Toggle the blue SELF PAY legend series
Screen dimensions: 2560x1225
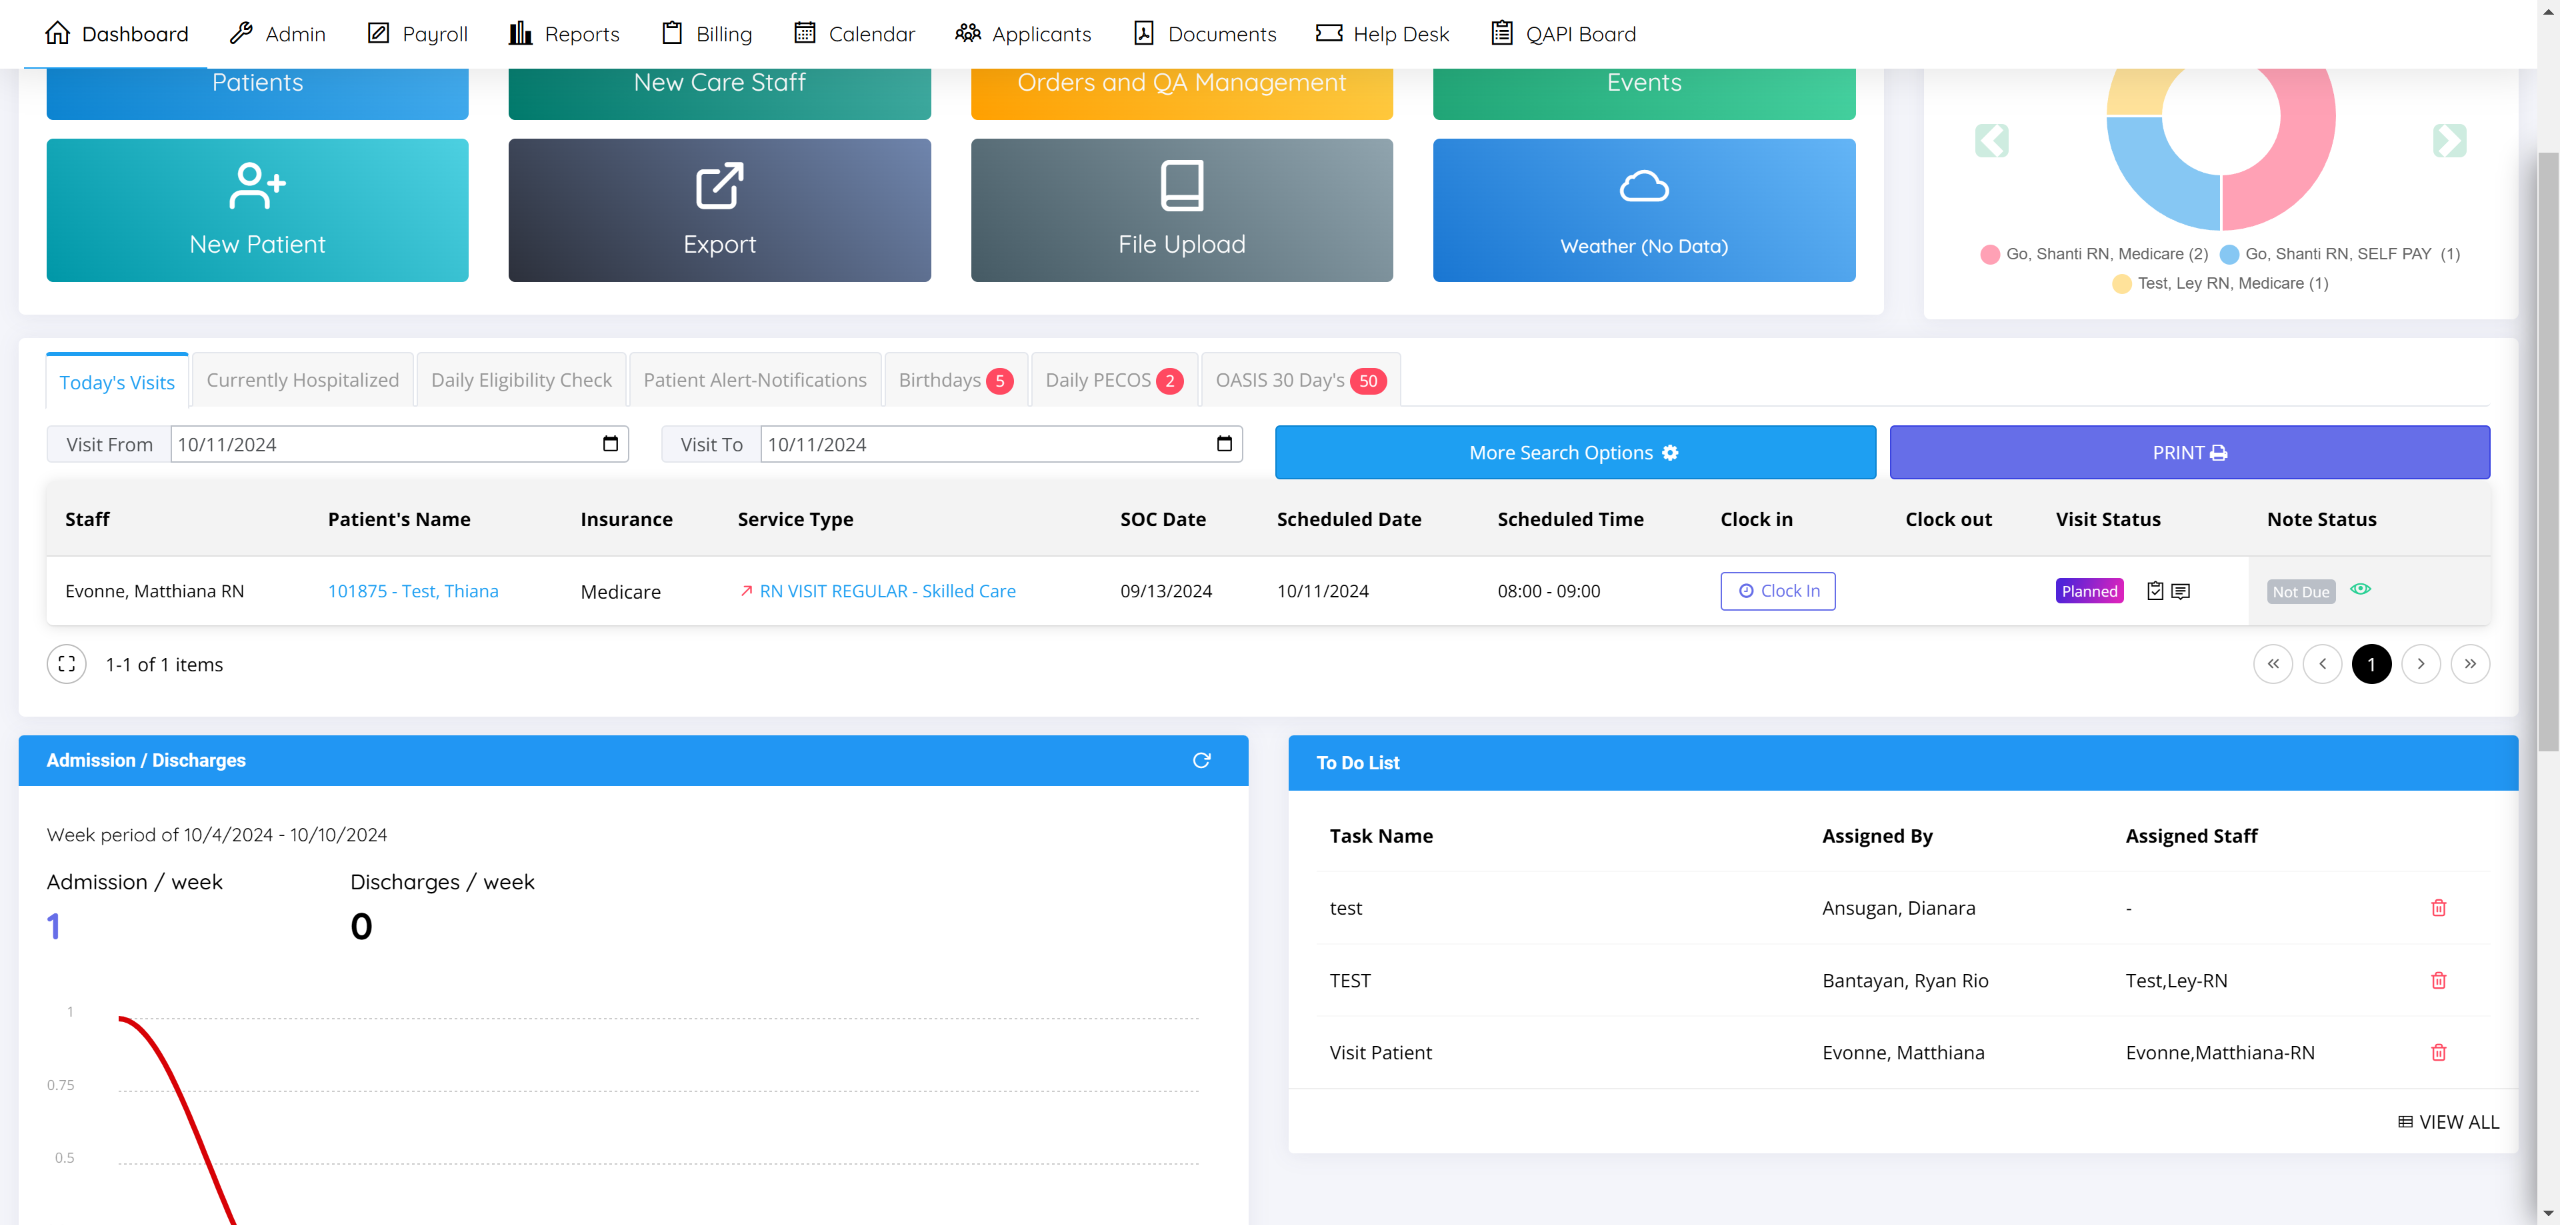click(x=2338, y=254)
